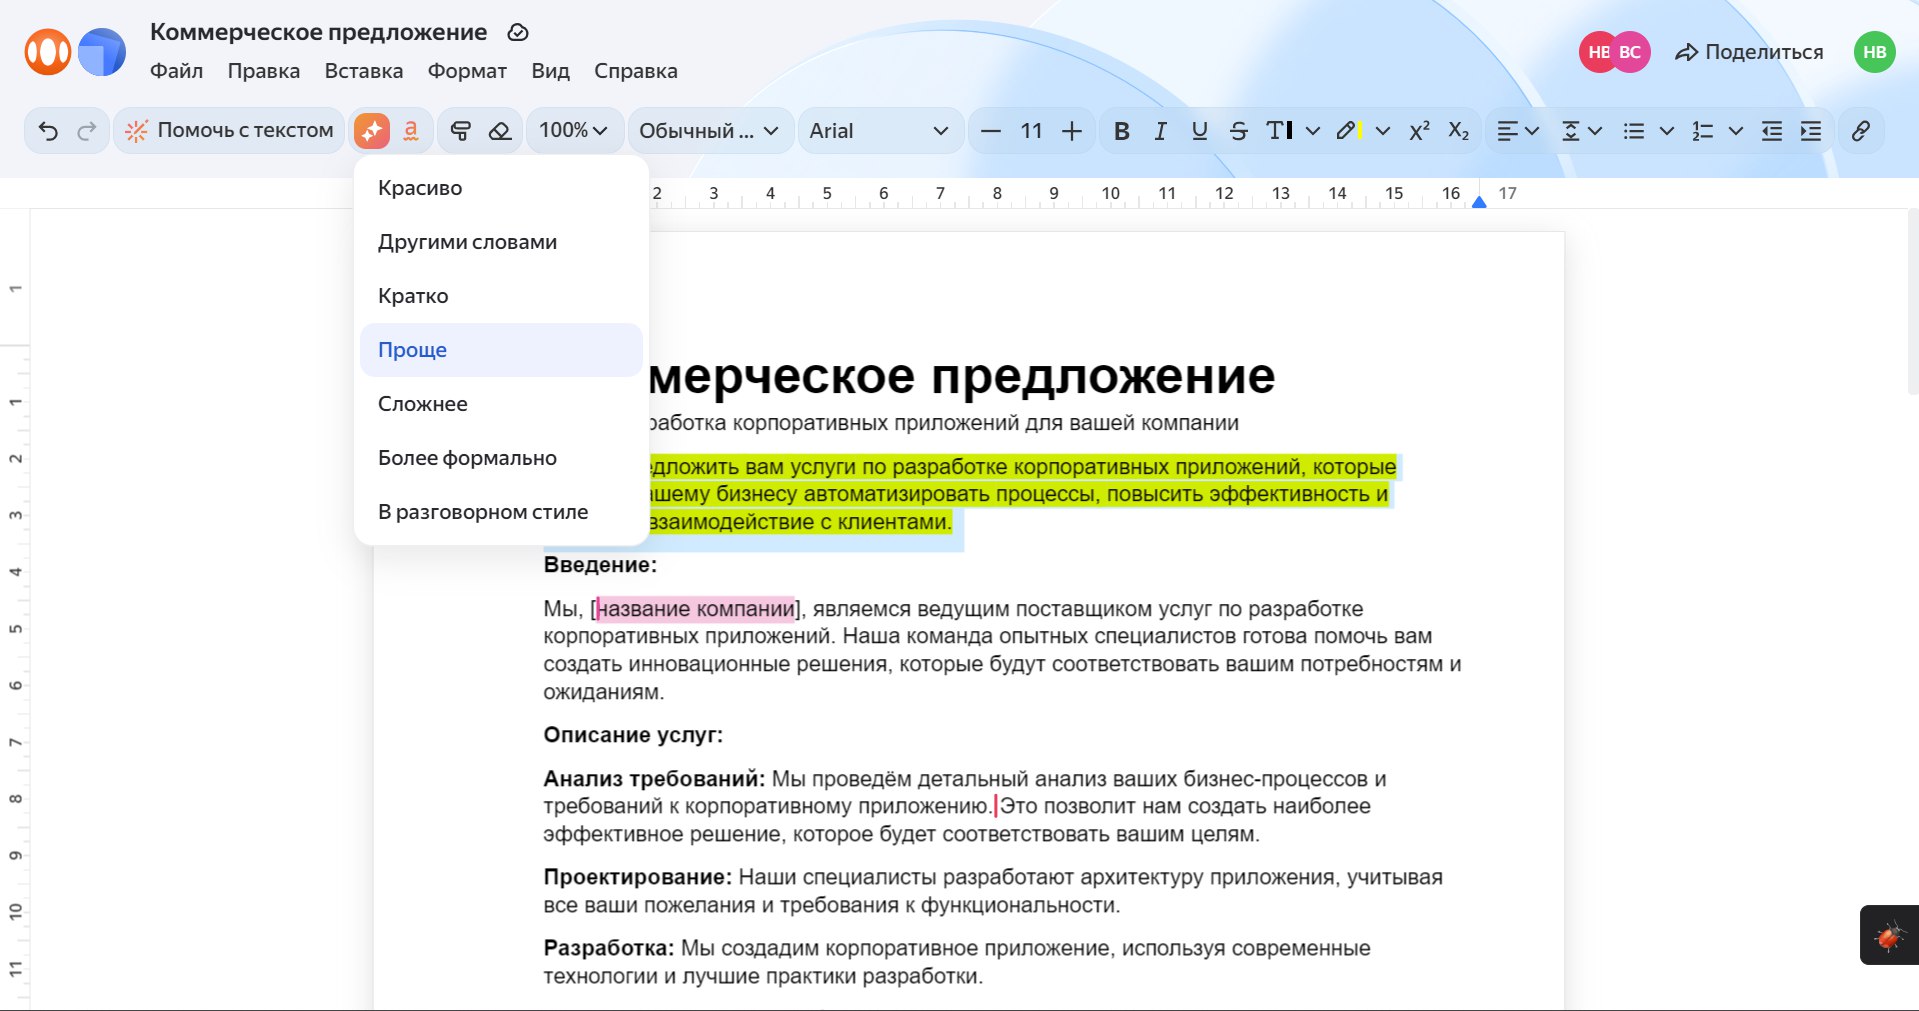
Task: Open the Вставка menu
Action: (x=364, y=71)
